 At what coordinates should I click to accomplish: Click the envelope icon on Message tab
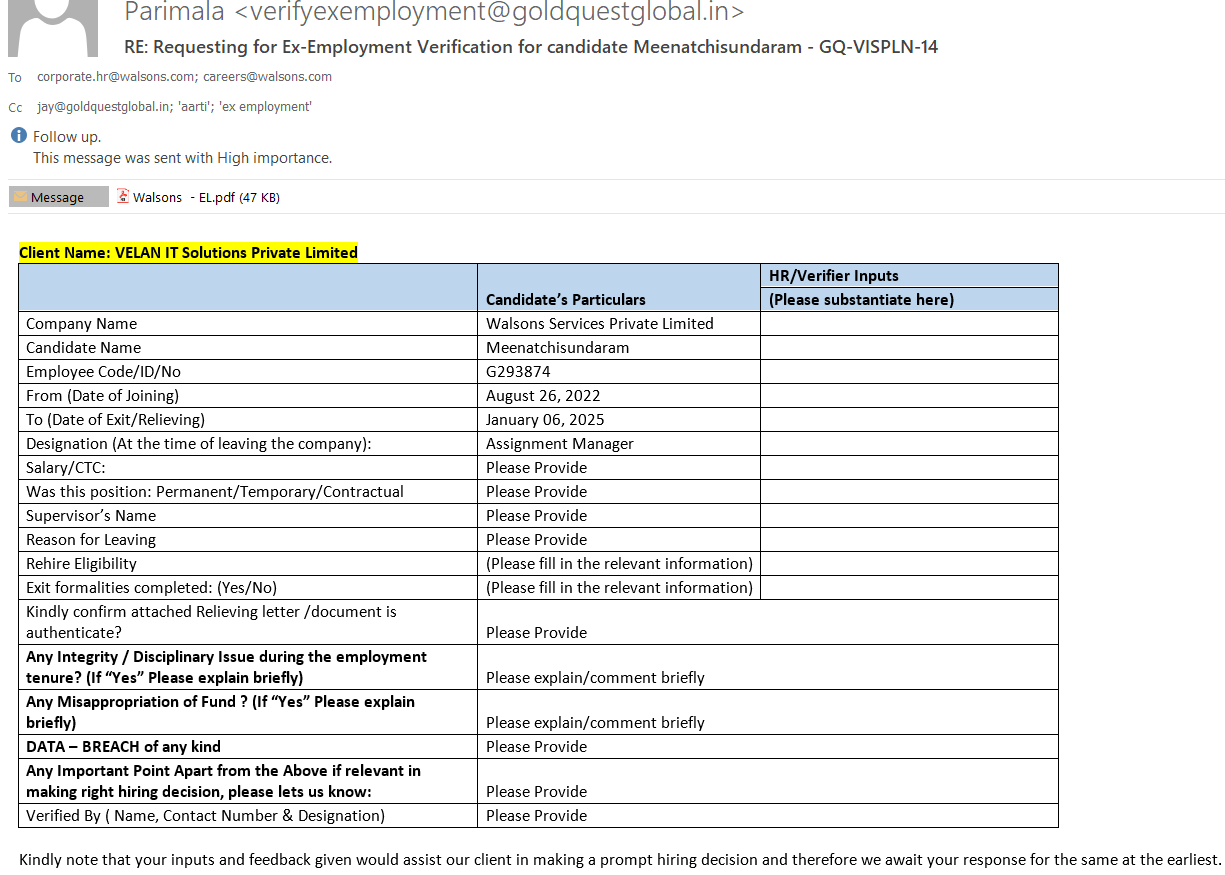click(x=20, y=197)
